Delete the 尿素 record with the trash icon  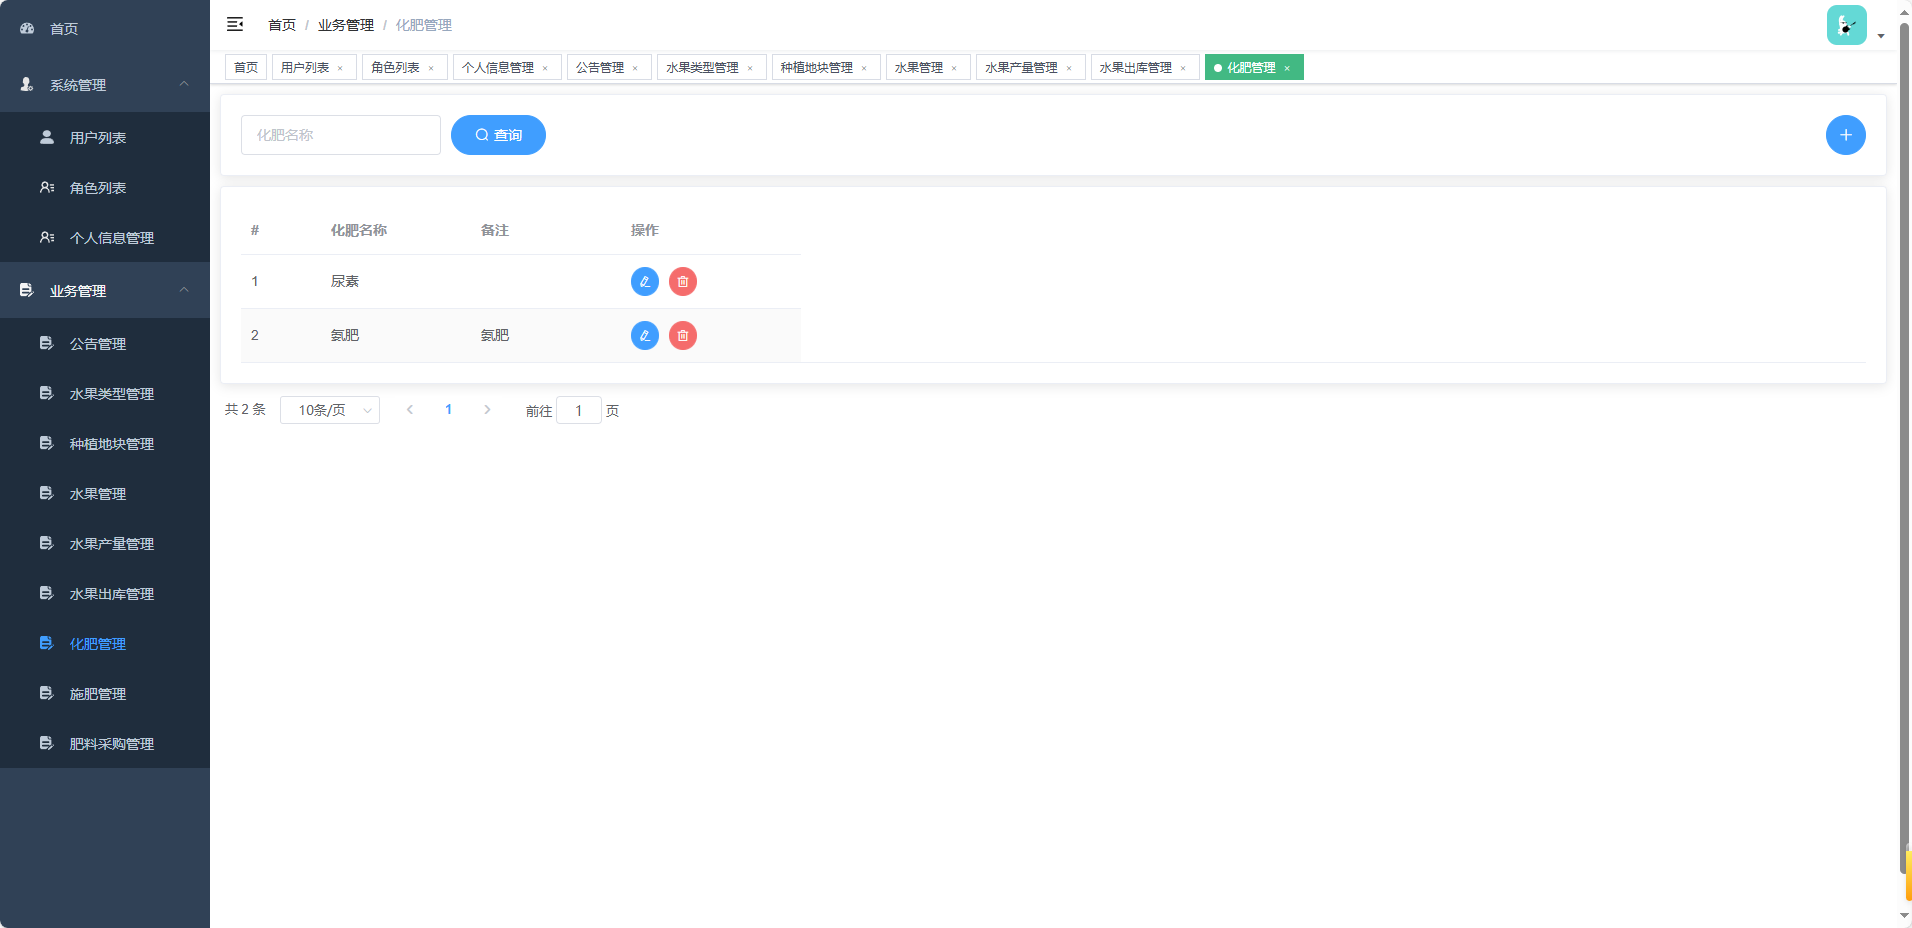pos(683,281)
